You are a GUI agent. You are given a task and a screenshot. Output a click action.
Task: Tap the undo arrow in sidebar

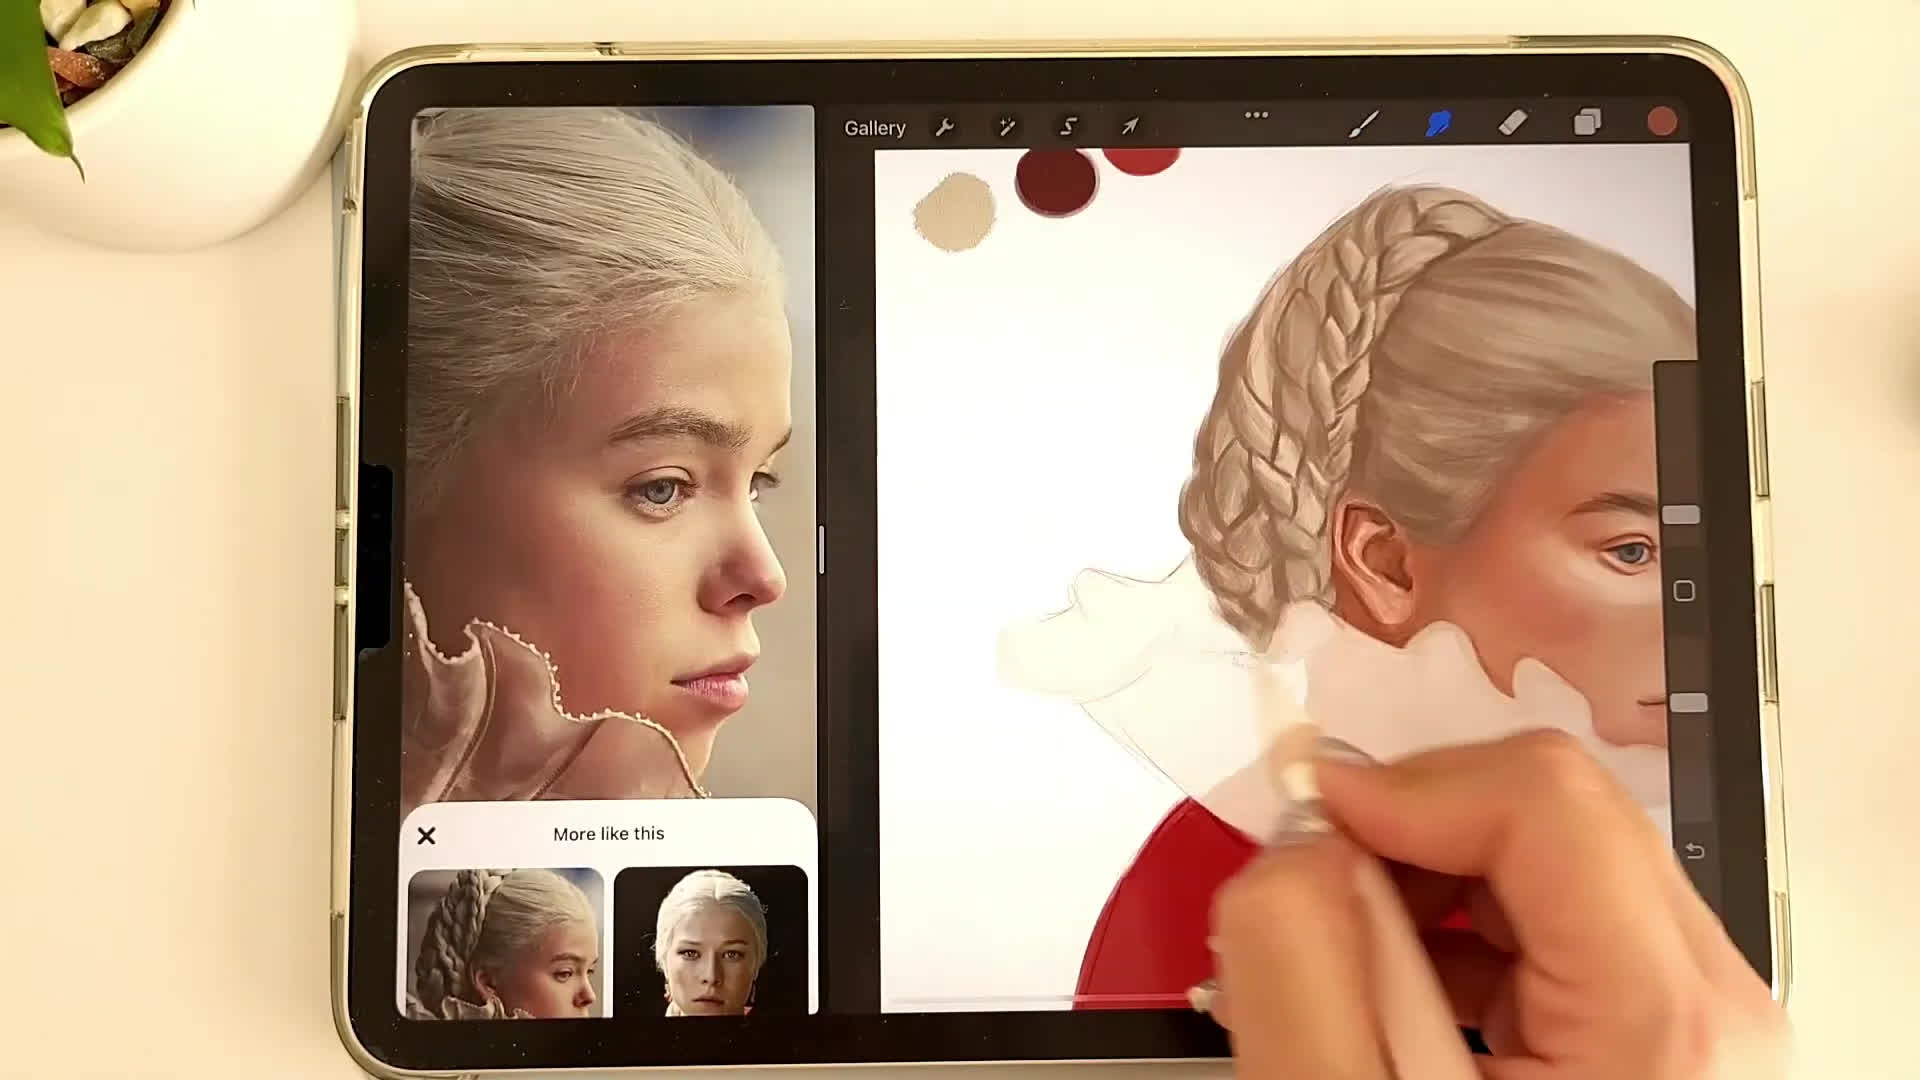coord(1694,851)
